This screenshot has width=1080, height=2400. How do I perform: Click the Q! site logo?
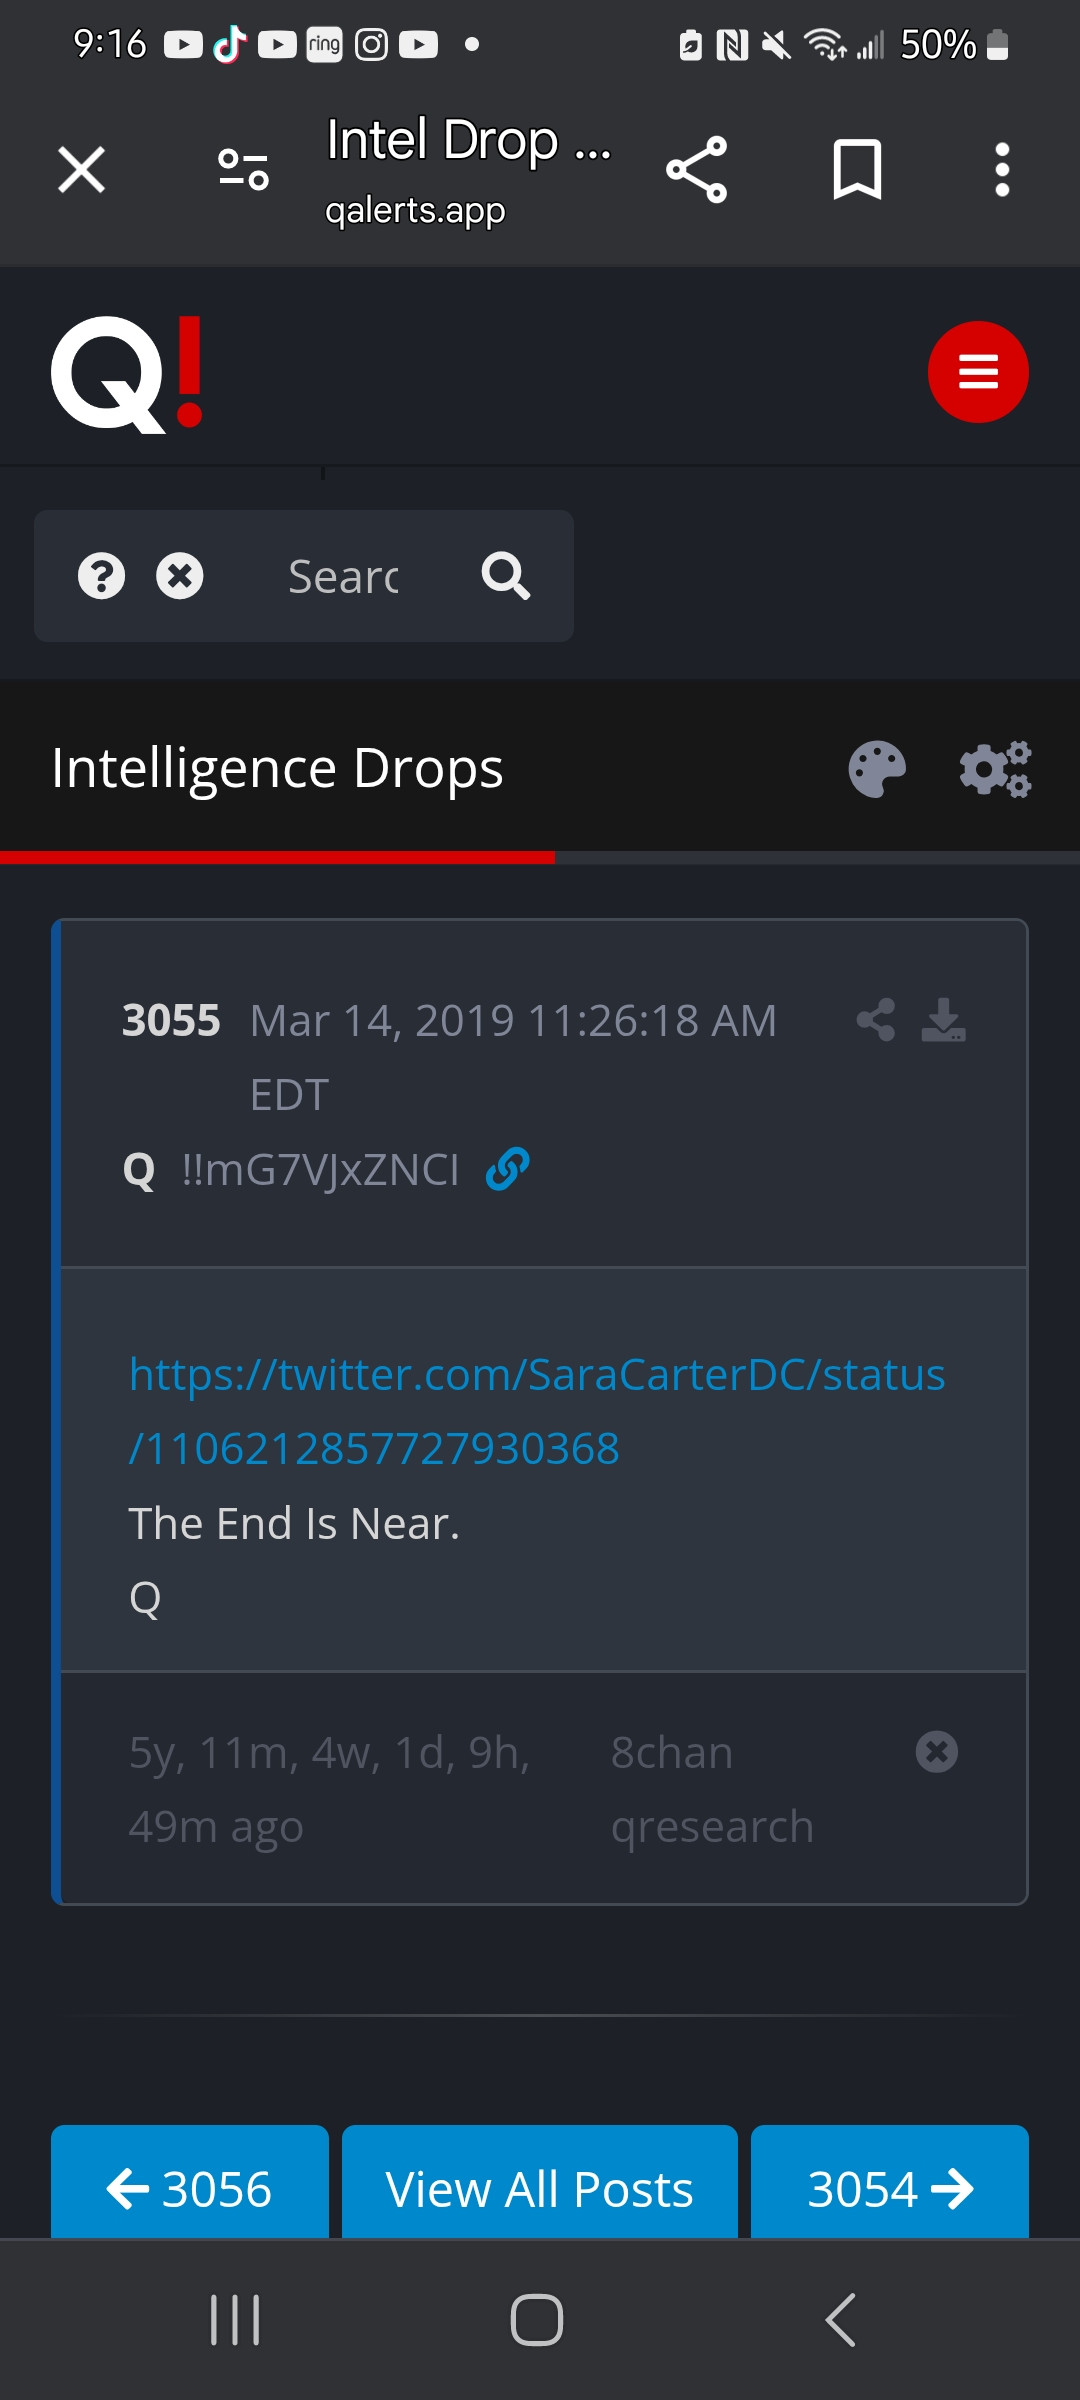pos(127,375)
